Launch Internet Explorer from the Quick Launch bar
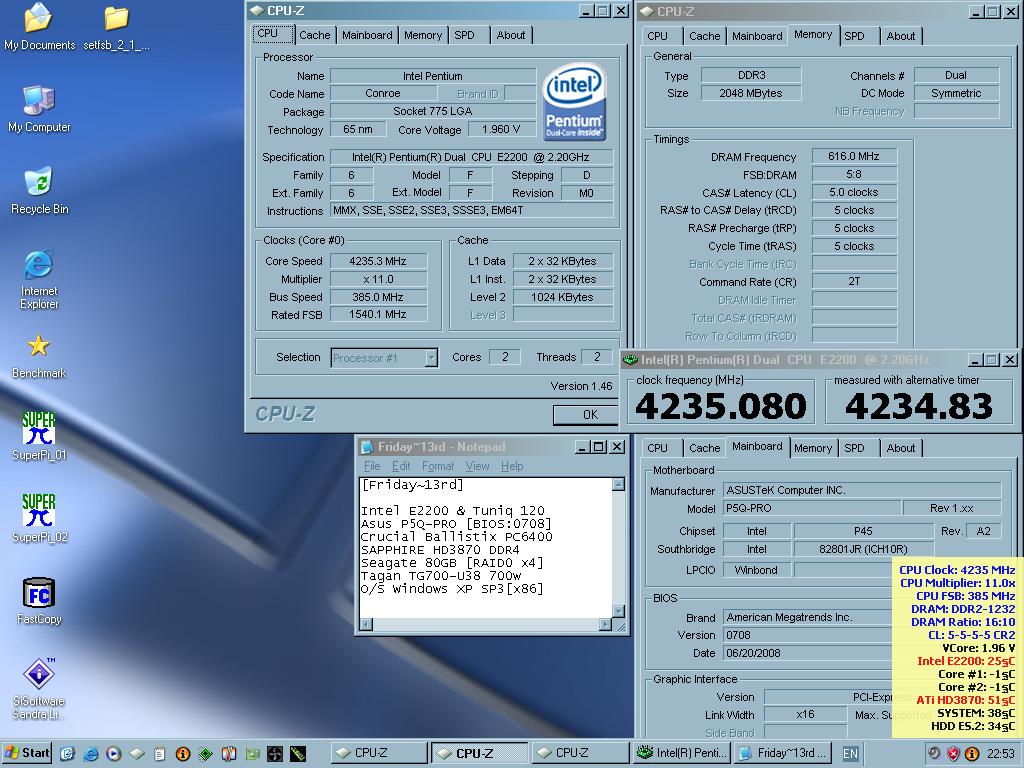The image size is (1024, 768). pyautogui.click(x=91, y=754)
